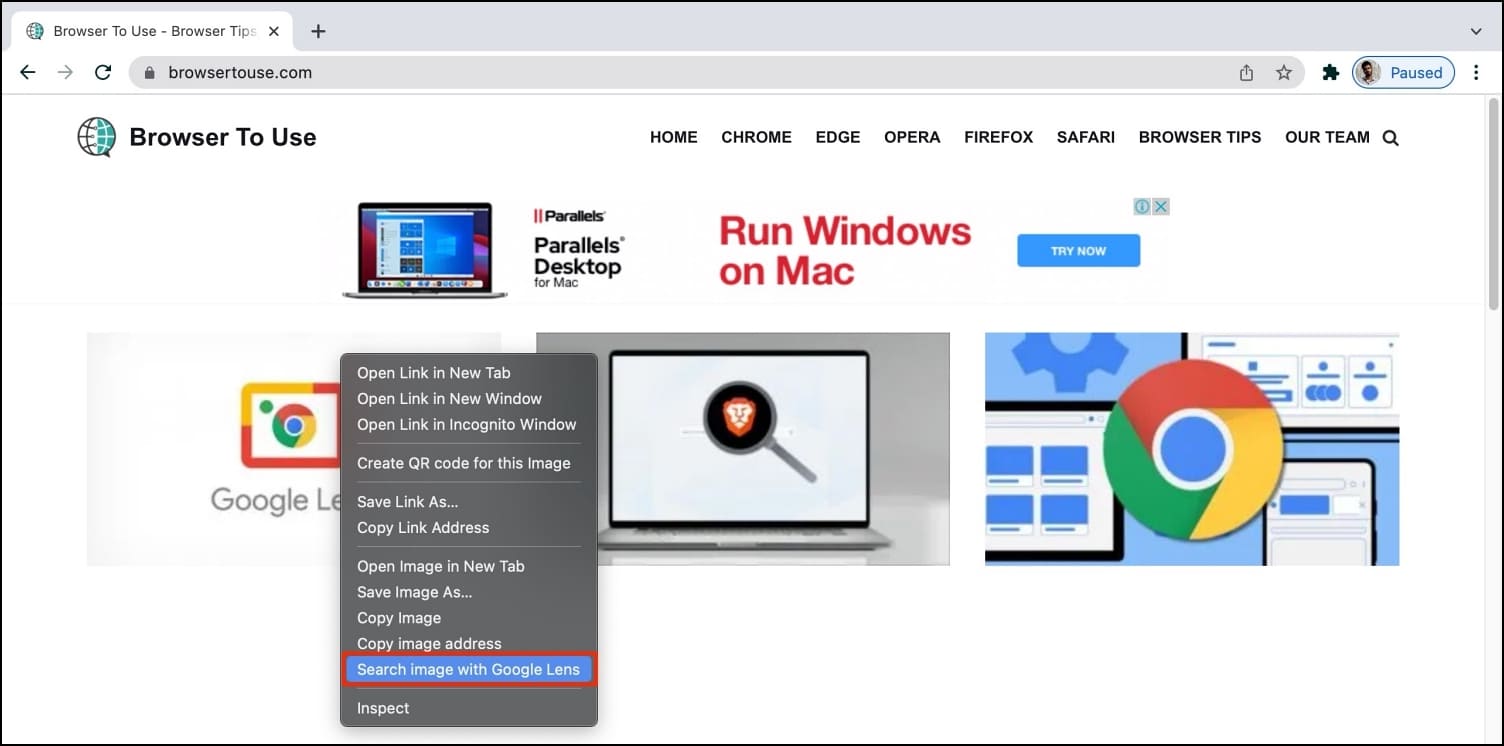Click the Paused profile button
The image size is (1504, 746).
click(1403, 72)
